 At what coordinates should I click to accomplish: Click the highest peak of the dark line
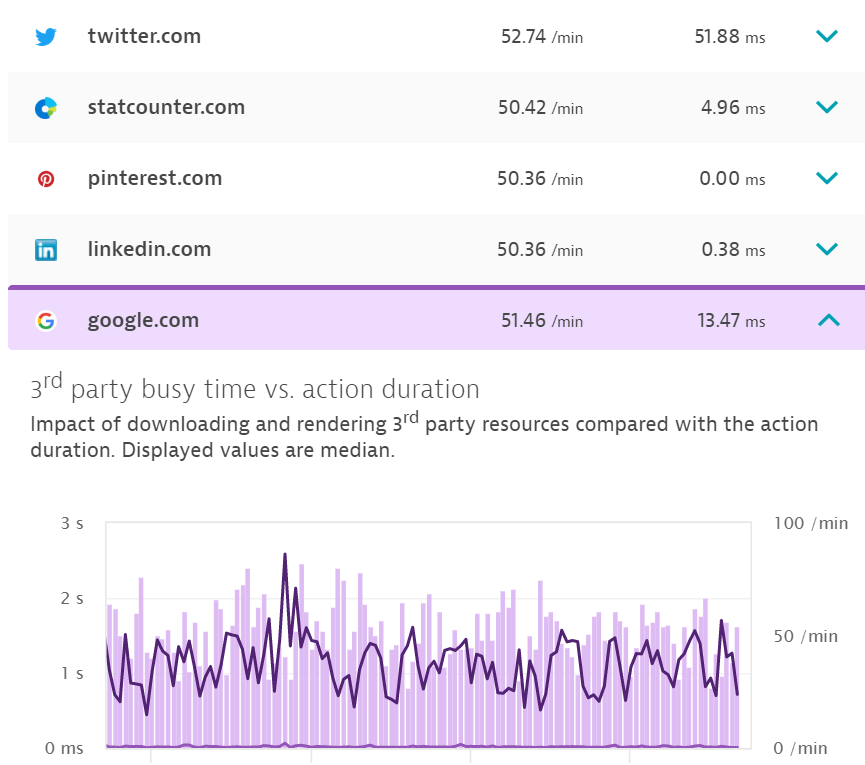pos(285,555)
